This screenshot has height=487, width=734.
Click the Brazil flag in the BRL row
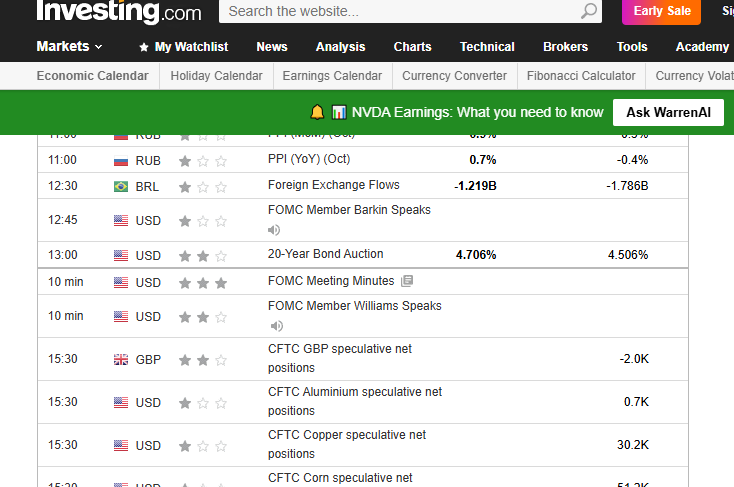121,186
